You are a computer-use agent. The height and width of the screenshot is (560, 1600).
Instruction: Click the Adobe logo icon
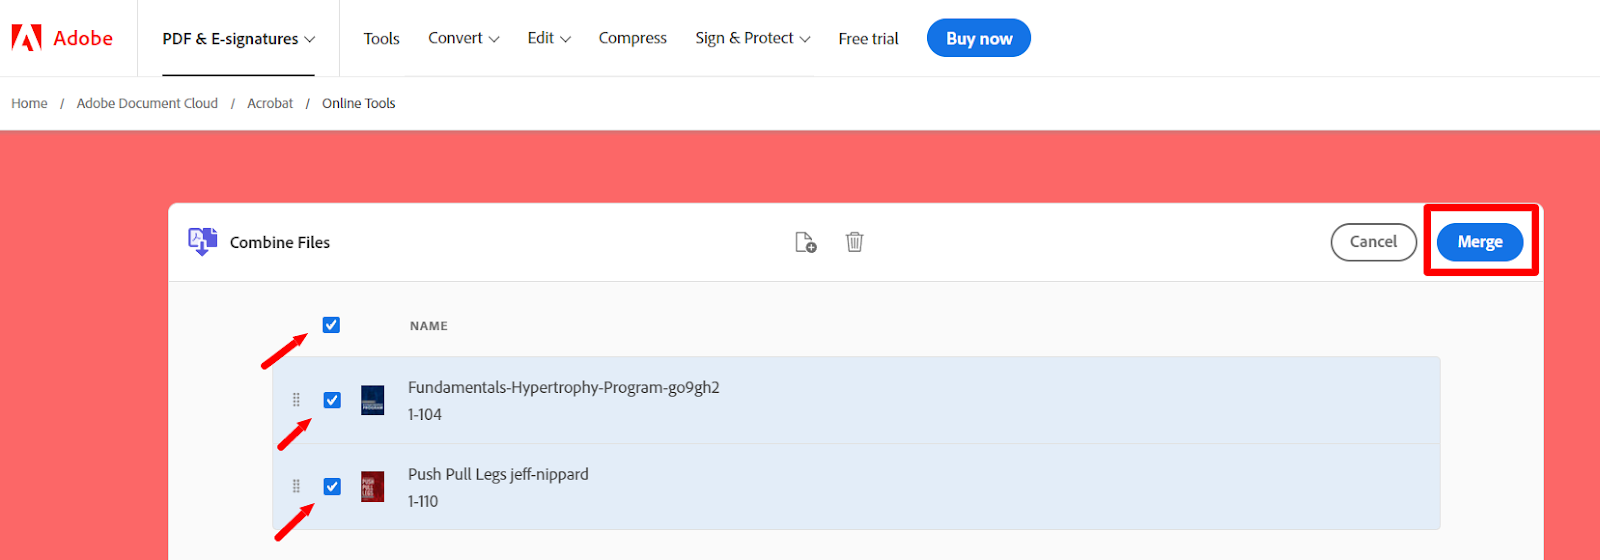27,38
